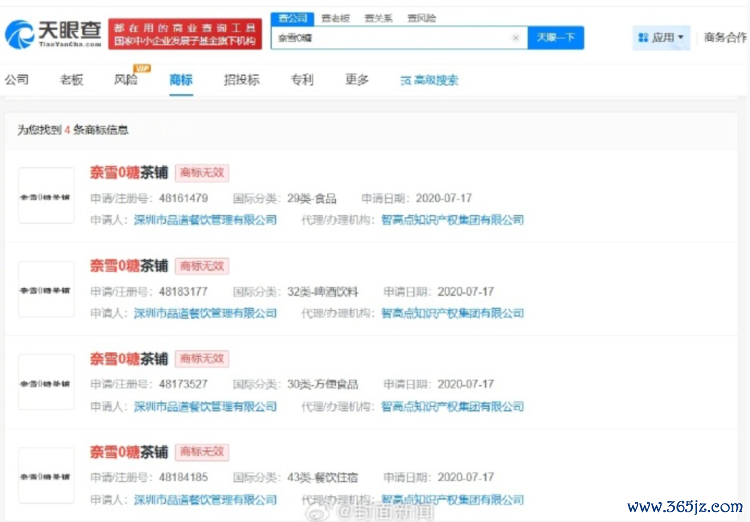750x522 pixels.
Task: Open applicant 深圳市品道餐饮管理有限公司 in 30类 row
Action: click(x=205, y=407)
